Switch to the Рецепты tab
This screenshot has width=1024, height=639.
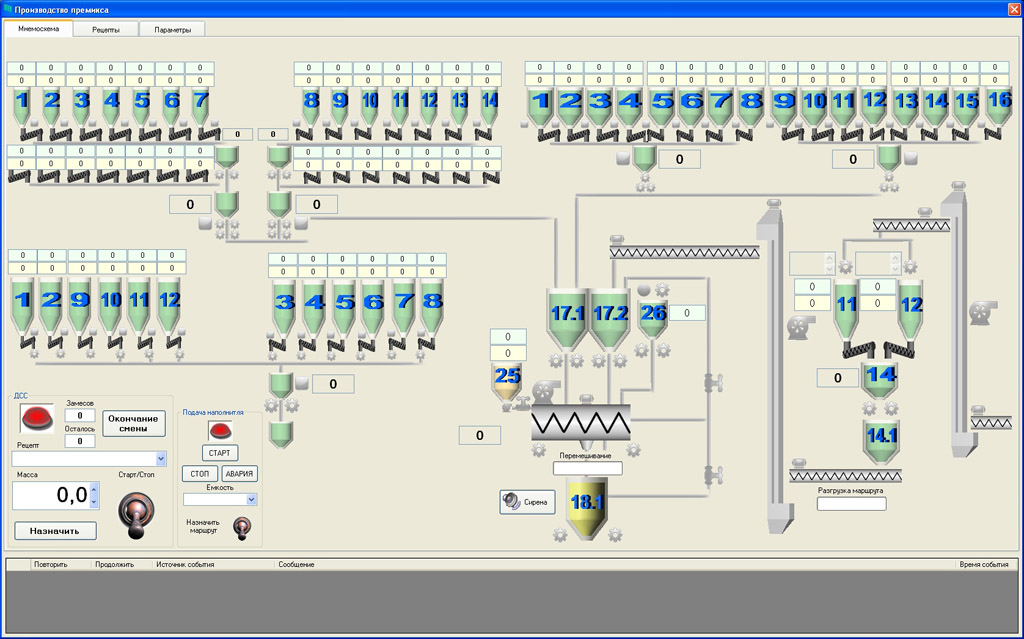point(106,29)
